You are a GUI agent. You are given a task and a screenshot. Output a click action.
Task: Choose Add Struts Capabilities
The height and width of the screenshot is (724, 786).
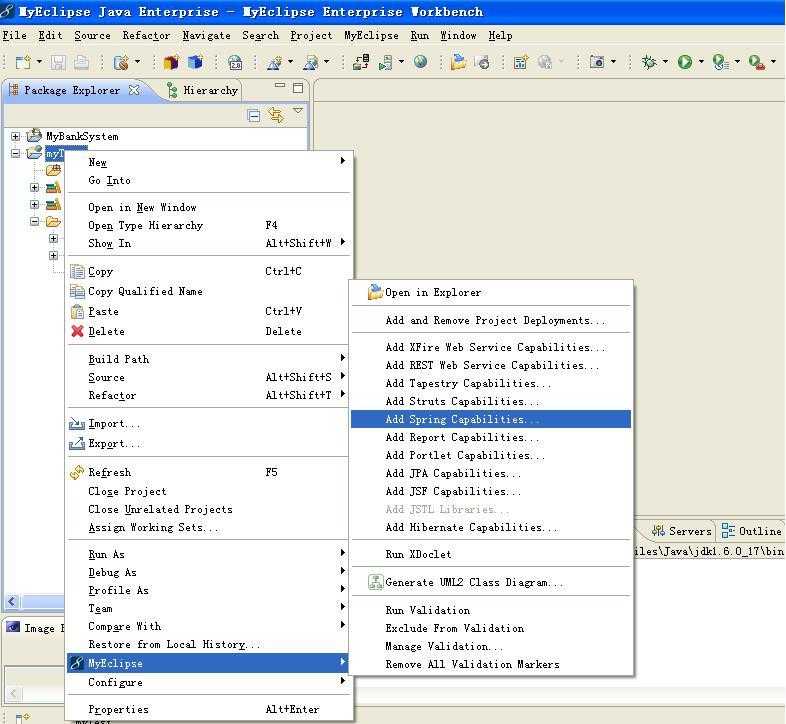tap(491, 401)
